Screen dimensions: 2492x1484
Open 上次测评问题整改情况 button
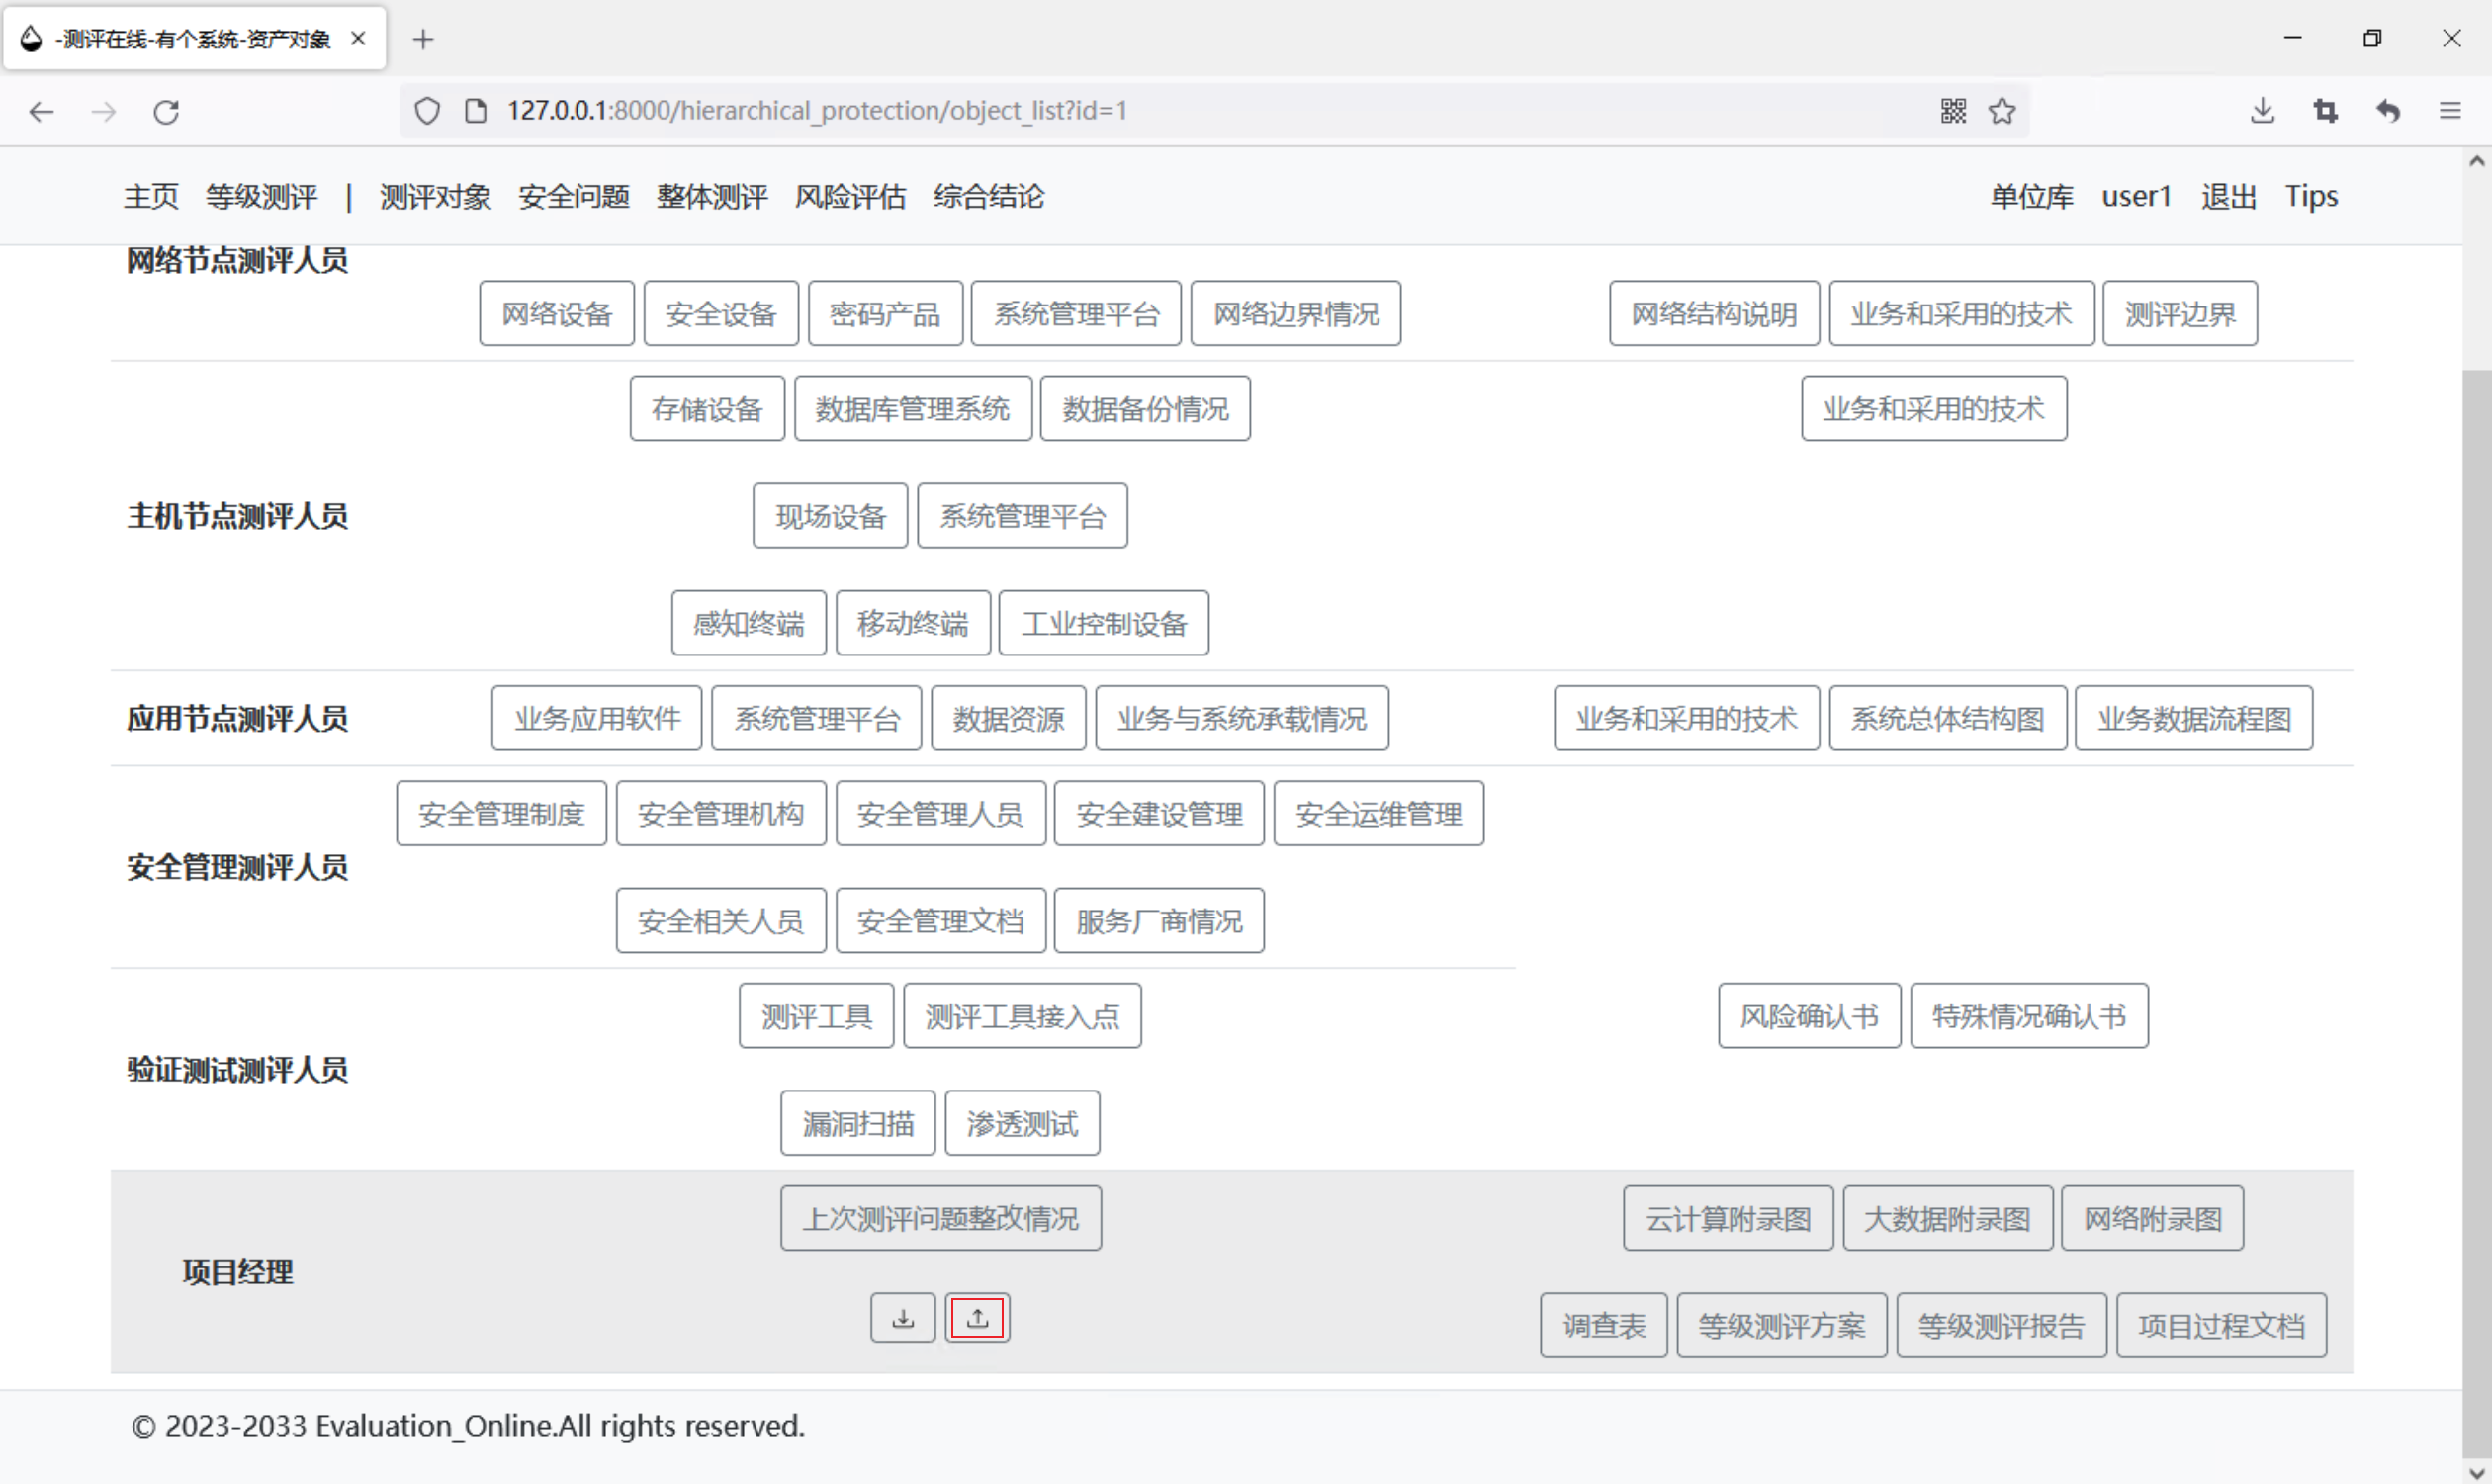pyautogui.click(x=941, y=1218)
